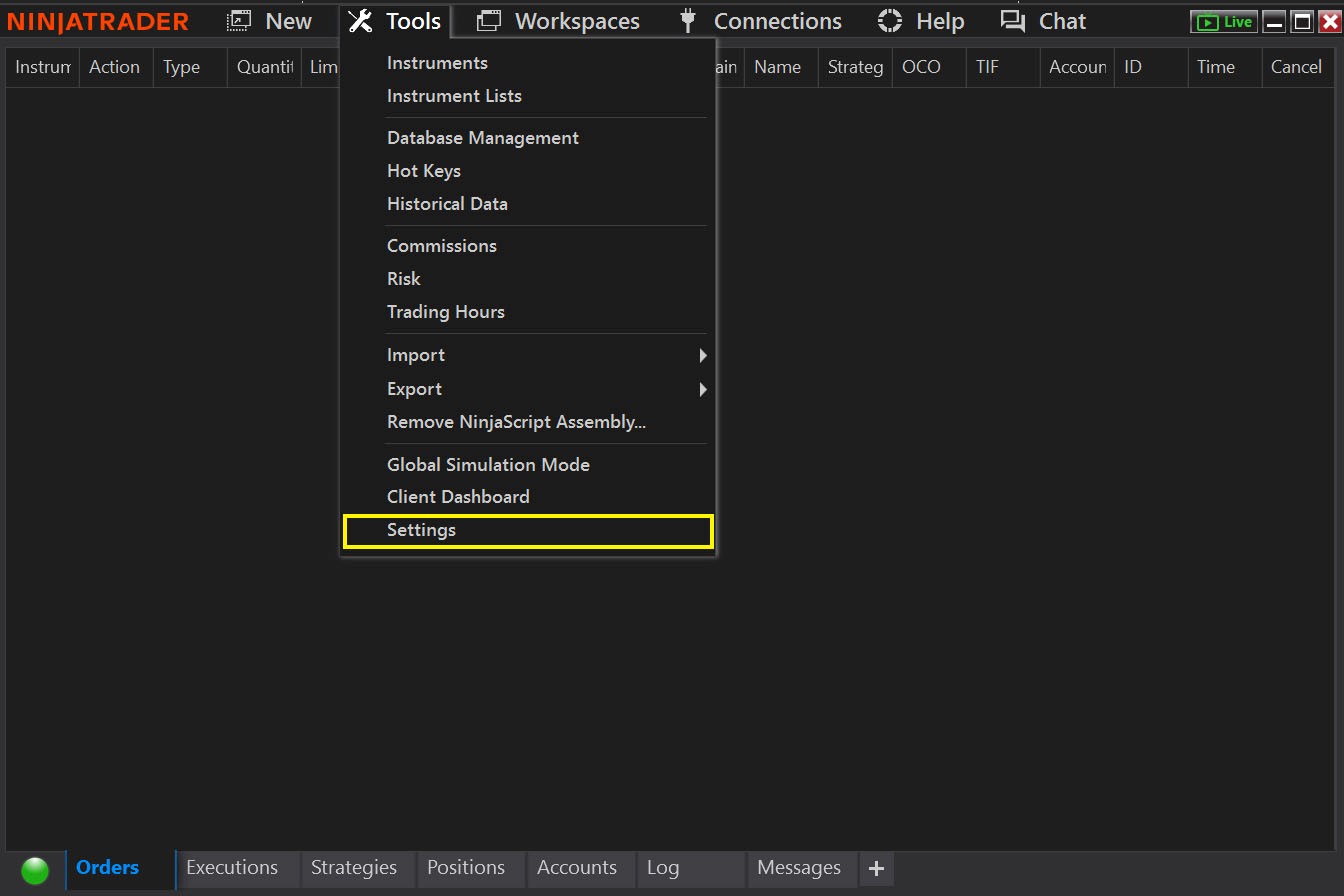1344x896 pixels.
Task: Click the Connections plug icon
Action: pyautogui.click(x=688, y=20)
